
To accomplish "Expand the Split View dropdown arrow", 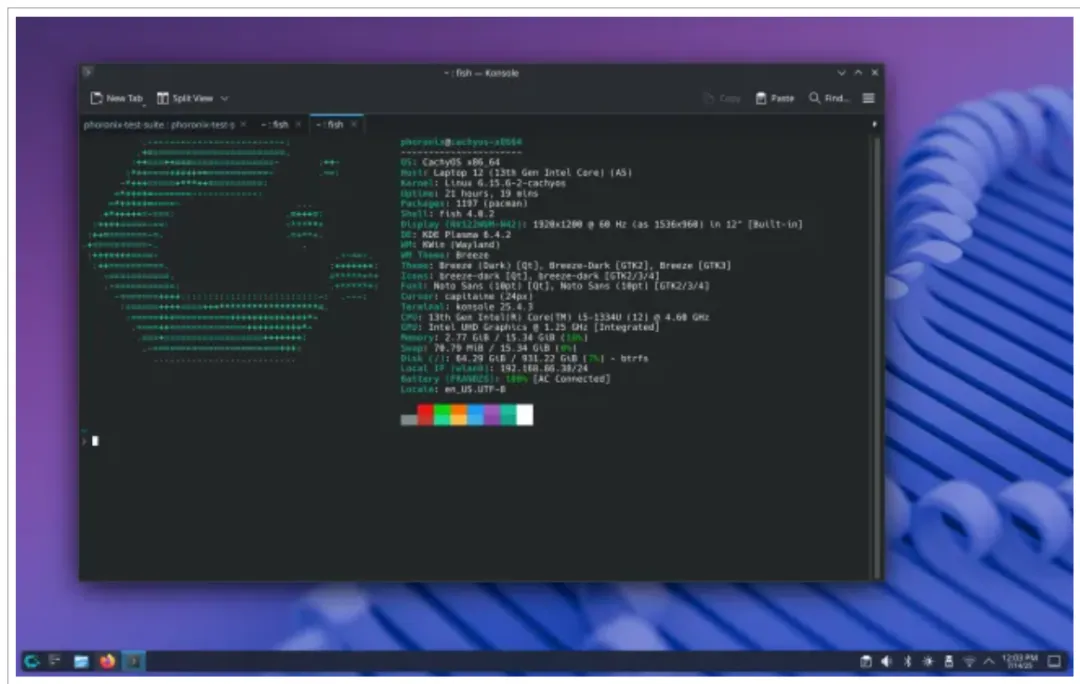I will pyautogui.click(x=225, y=99).
